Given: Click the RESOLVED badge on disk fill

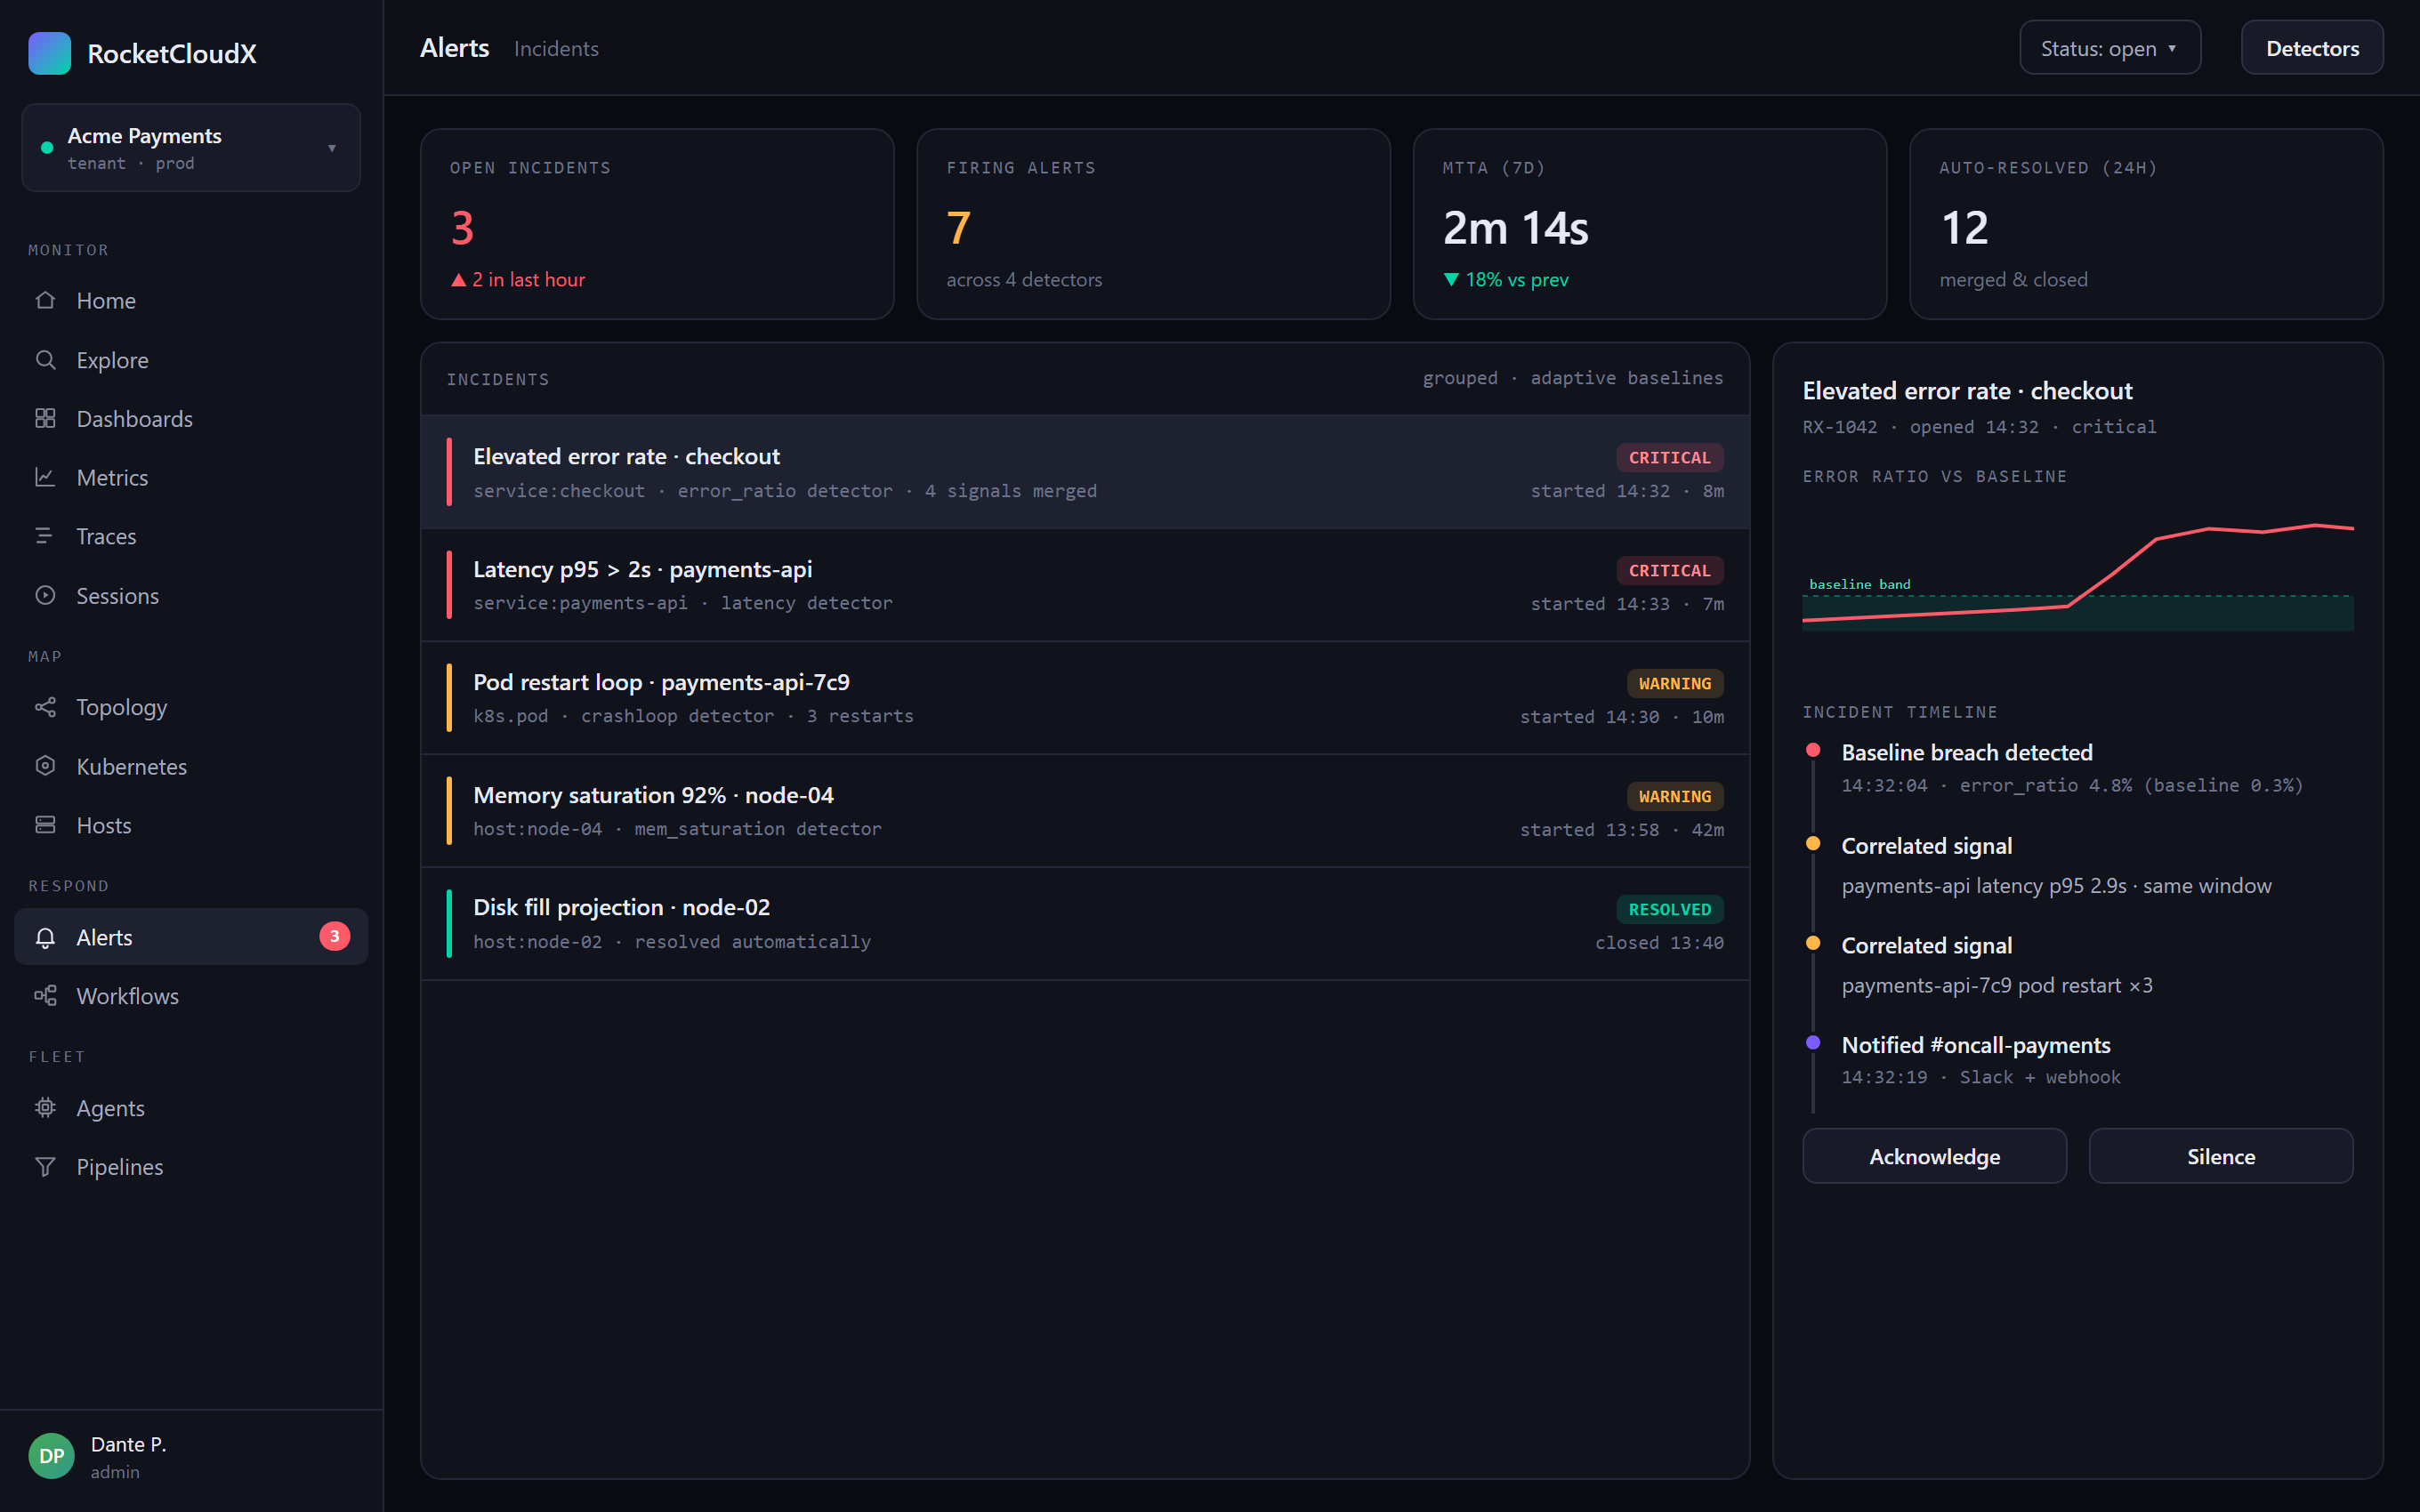Looking at the screenshot, I should coord(1669,909).
